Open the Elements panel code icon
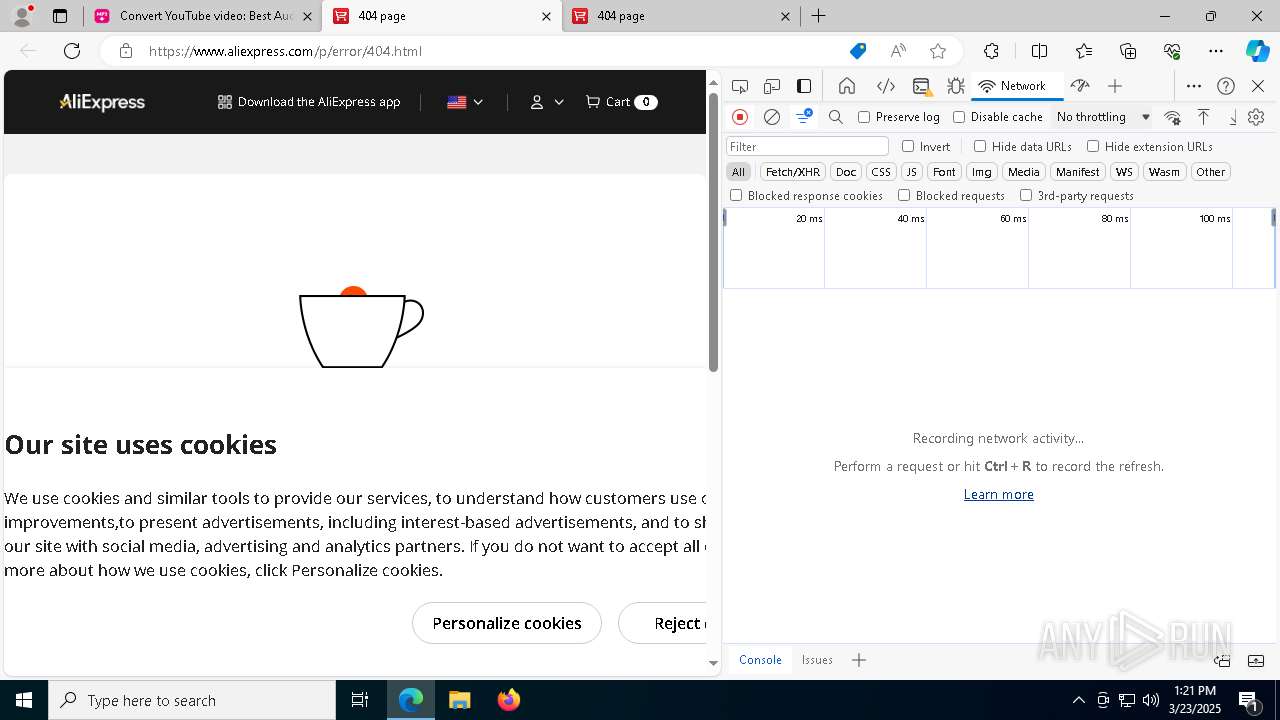 [885, 86]
